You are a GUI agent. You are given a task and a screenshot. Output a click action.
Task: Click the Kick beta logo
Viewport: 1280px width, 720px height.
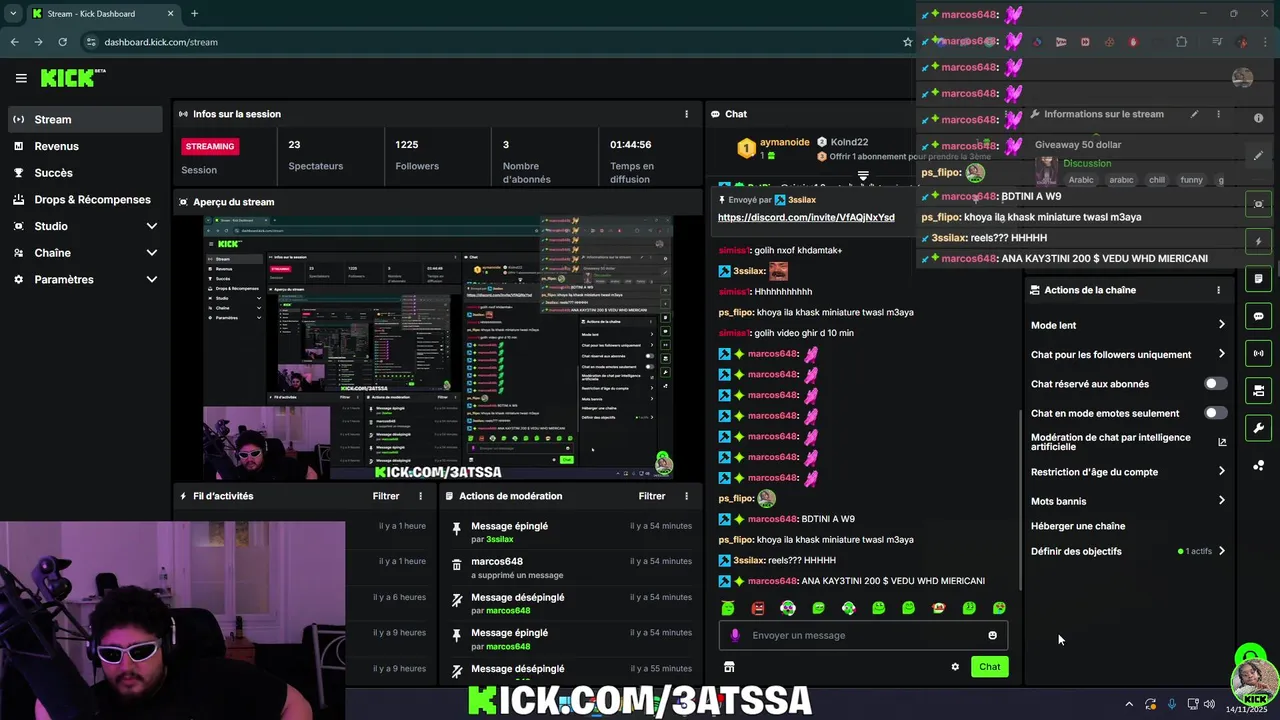click(x=73, y=78)
